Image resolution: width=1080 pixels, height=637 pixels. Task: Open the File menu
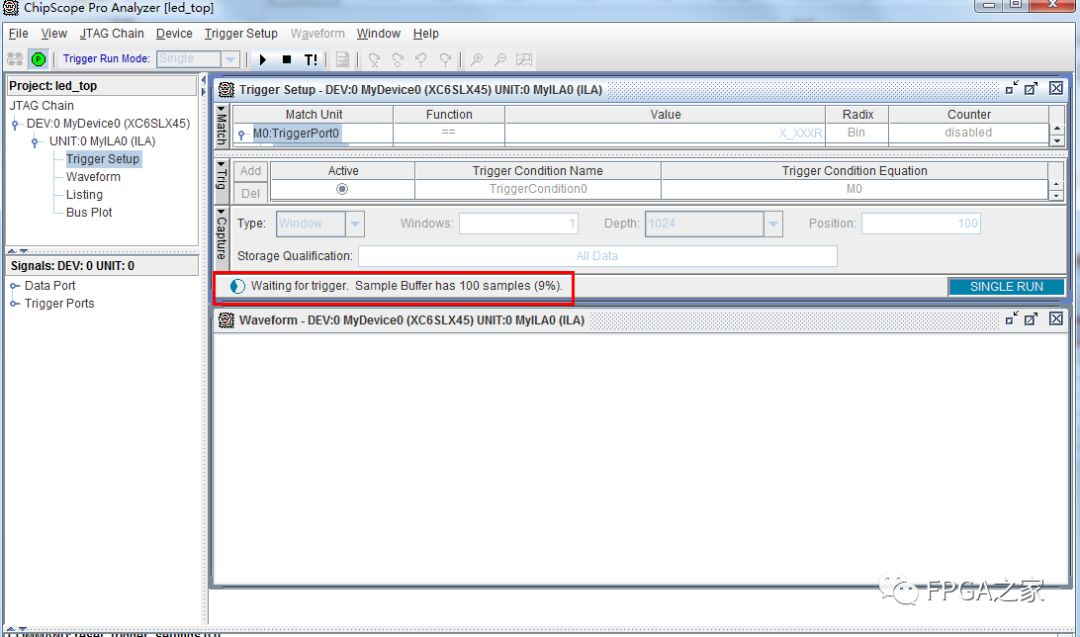point(19,33)
